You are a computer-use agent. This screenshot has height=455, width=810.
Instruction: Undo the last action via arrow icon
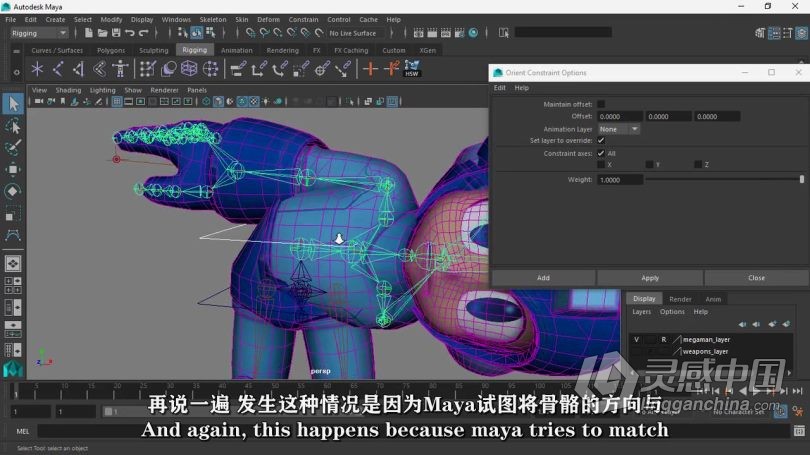tap(130, 33)
